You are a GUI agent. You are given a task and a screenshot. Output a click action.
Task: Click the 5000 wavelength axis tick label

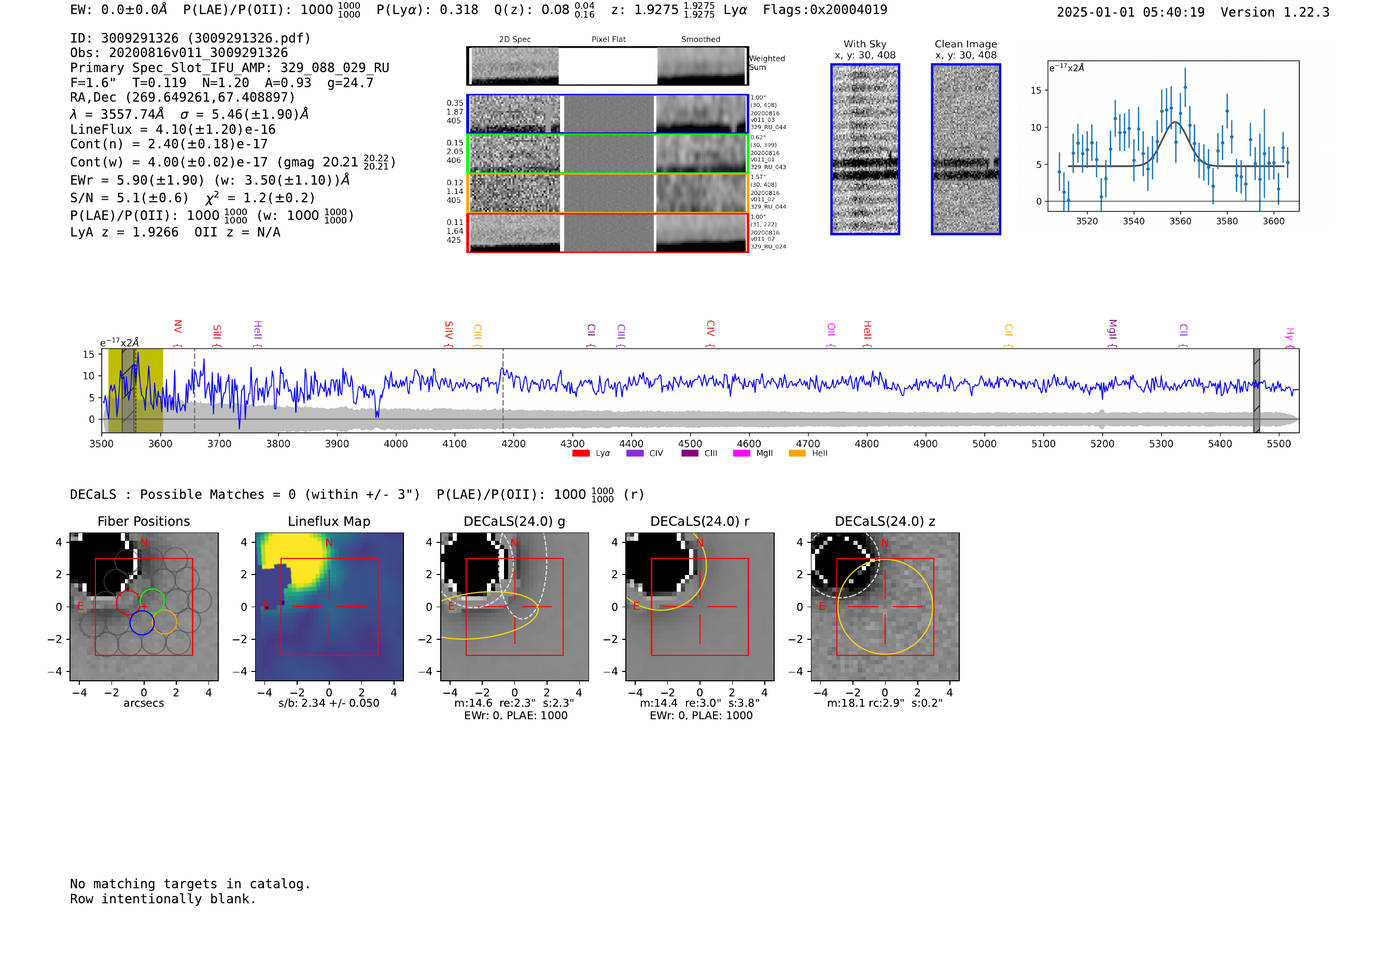click(x=984, y=444)
